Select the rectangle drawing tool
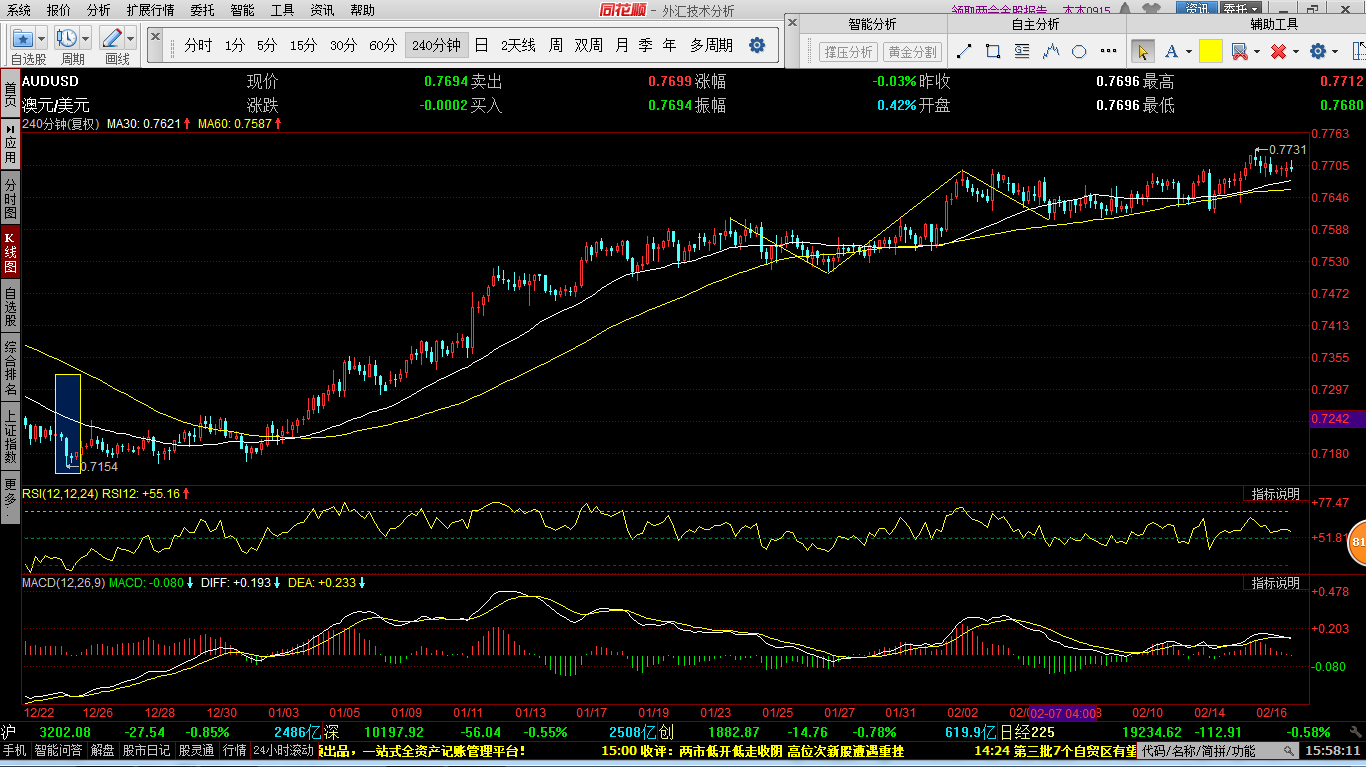 tap(993, 52)
